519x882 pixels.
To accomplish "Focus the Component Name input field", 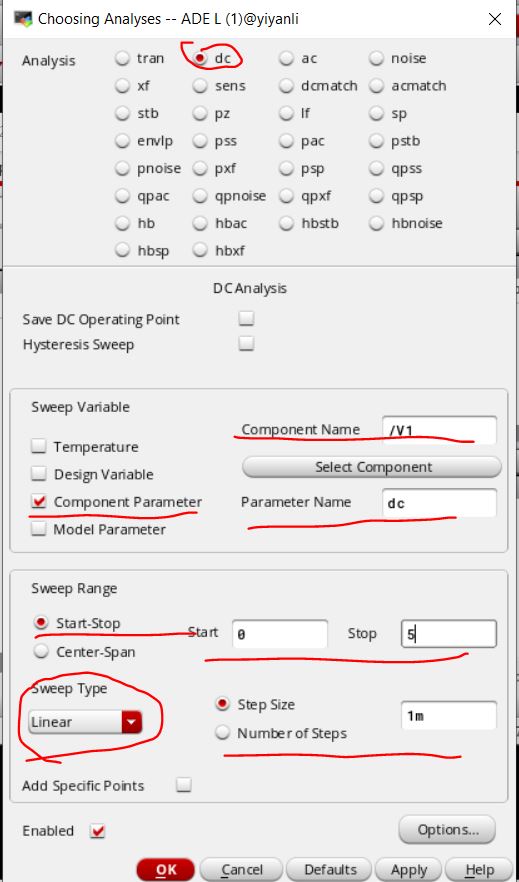I will pyautogui.click(x=439, y=430).
